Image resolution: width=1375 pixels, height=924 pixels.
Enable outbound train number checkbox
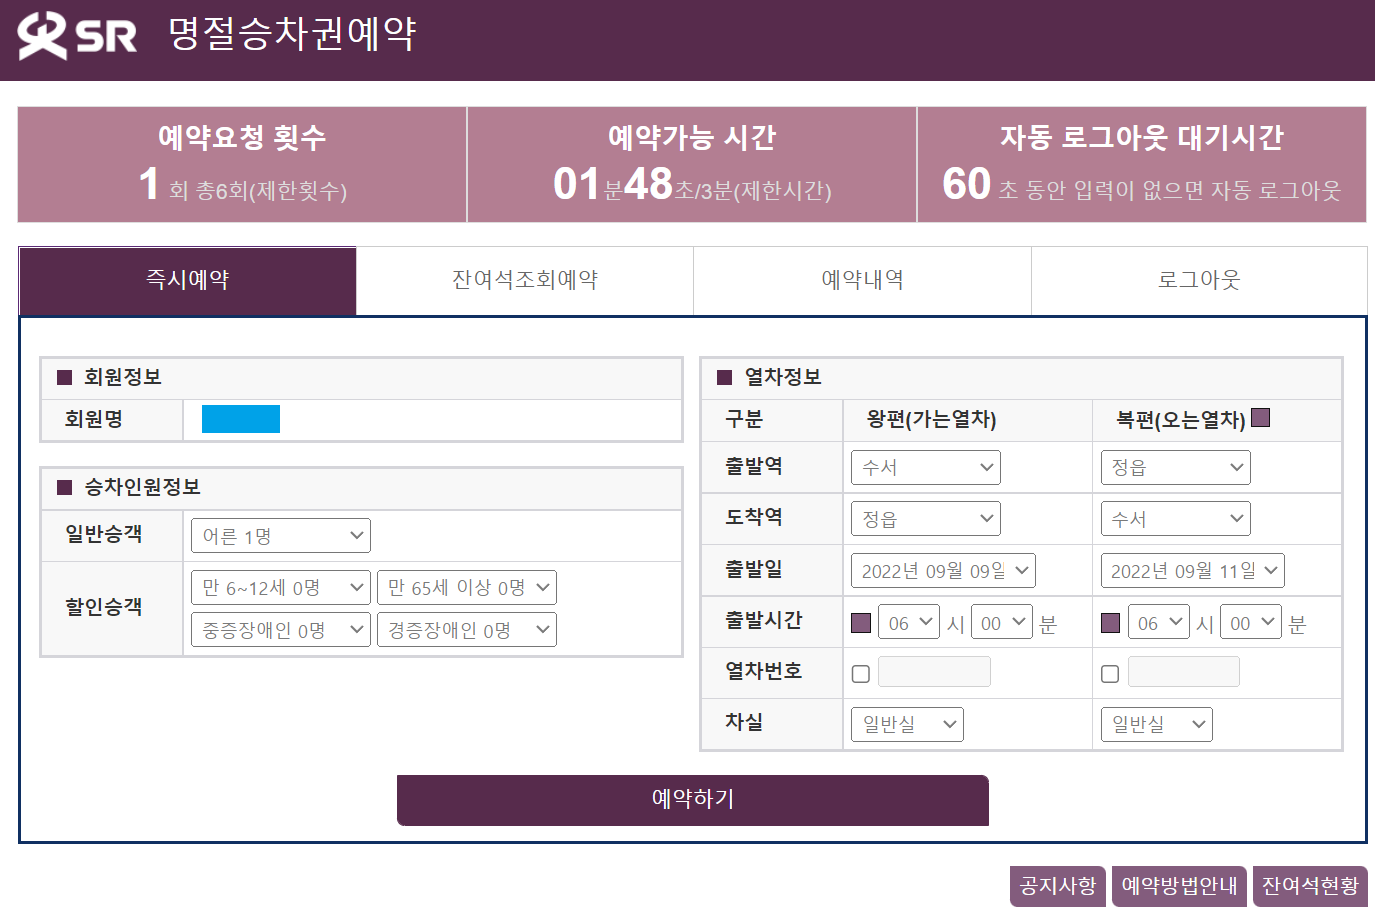pyautogui.click(x=861, y=674)
